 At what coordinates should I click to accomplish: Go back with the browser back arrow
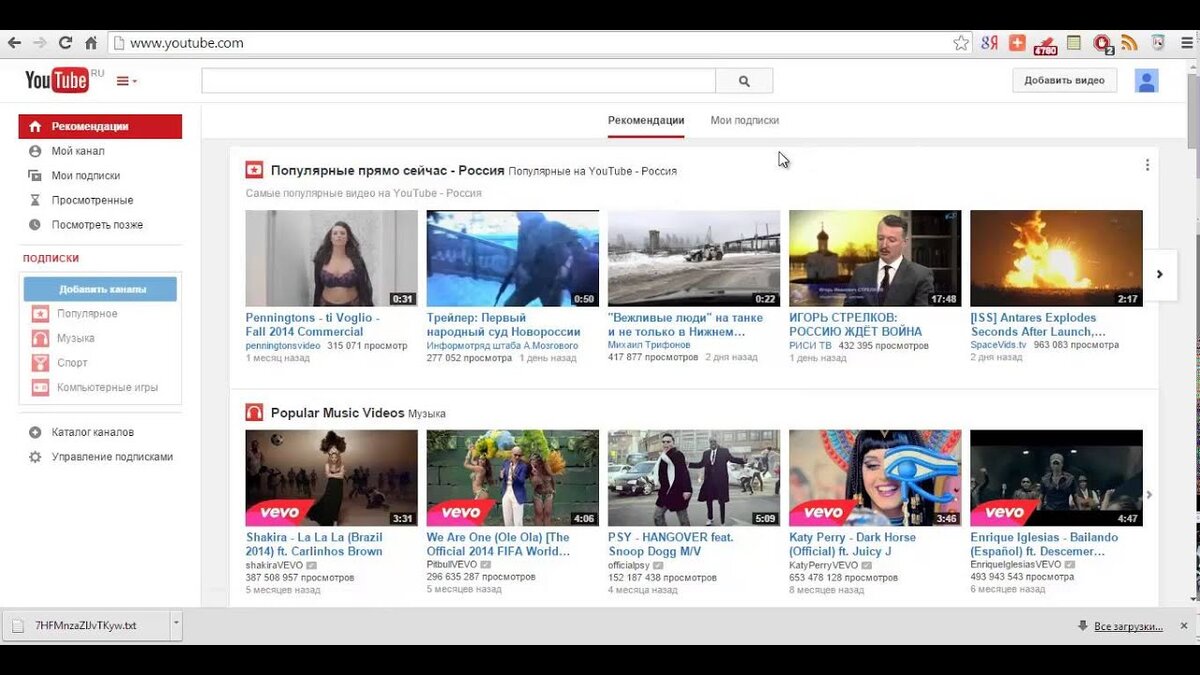pyautogui.click(x=14, y=43)
